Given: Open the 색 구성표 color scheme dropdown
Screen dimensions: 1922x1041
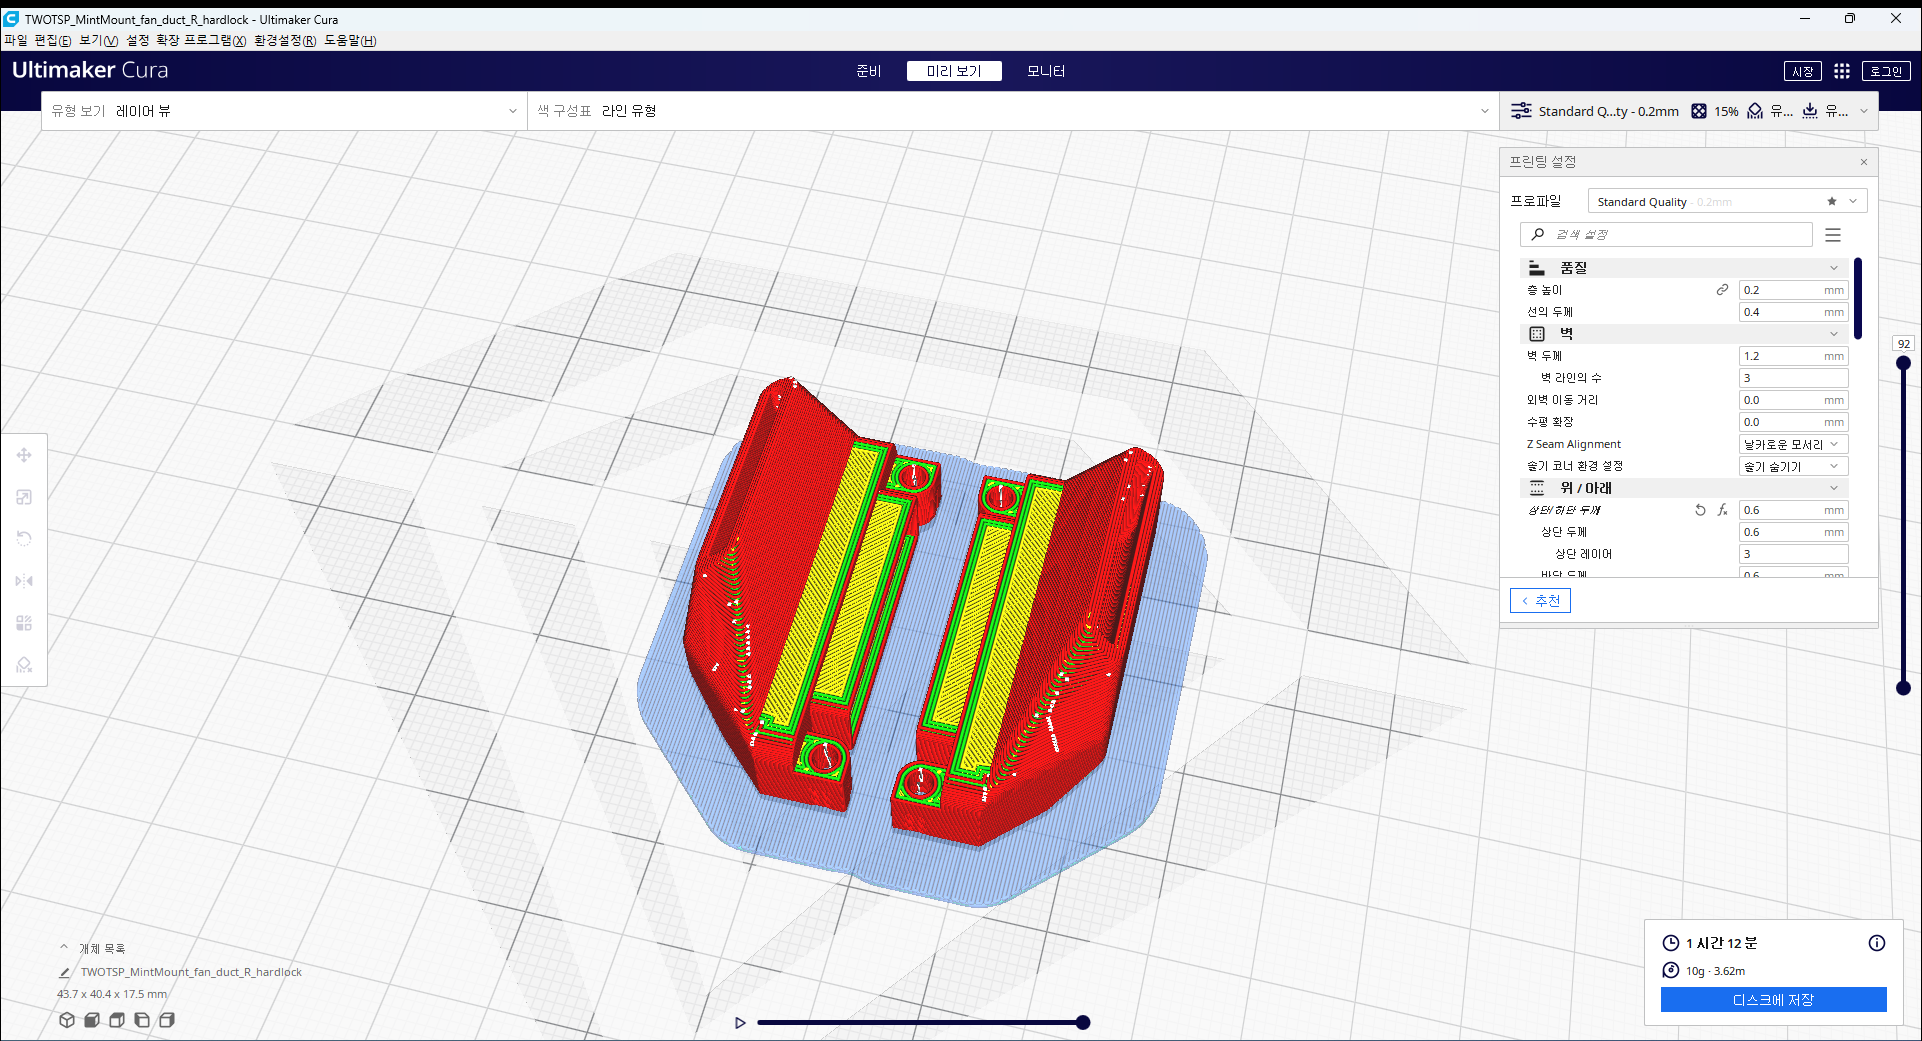Looking at the screenshot, I should pyautogui.click(x=1013, y=111).
